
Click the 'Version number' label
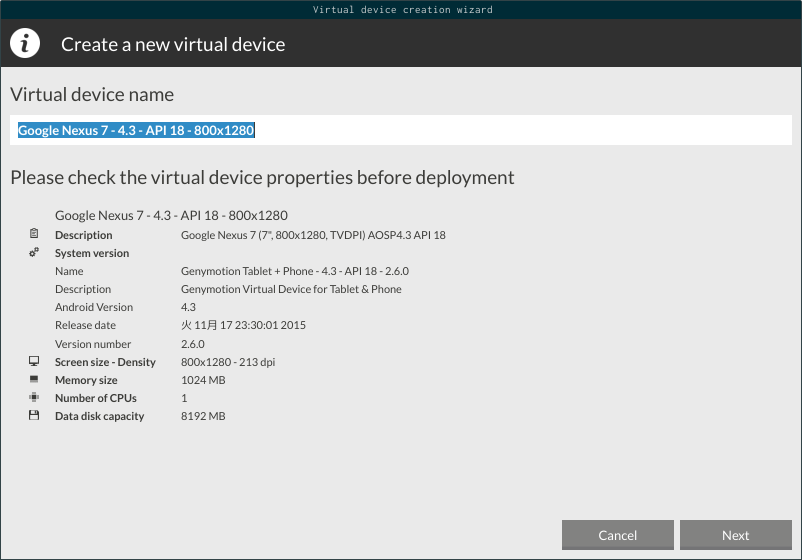pos(93,344)
